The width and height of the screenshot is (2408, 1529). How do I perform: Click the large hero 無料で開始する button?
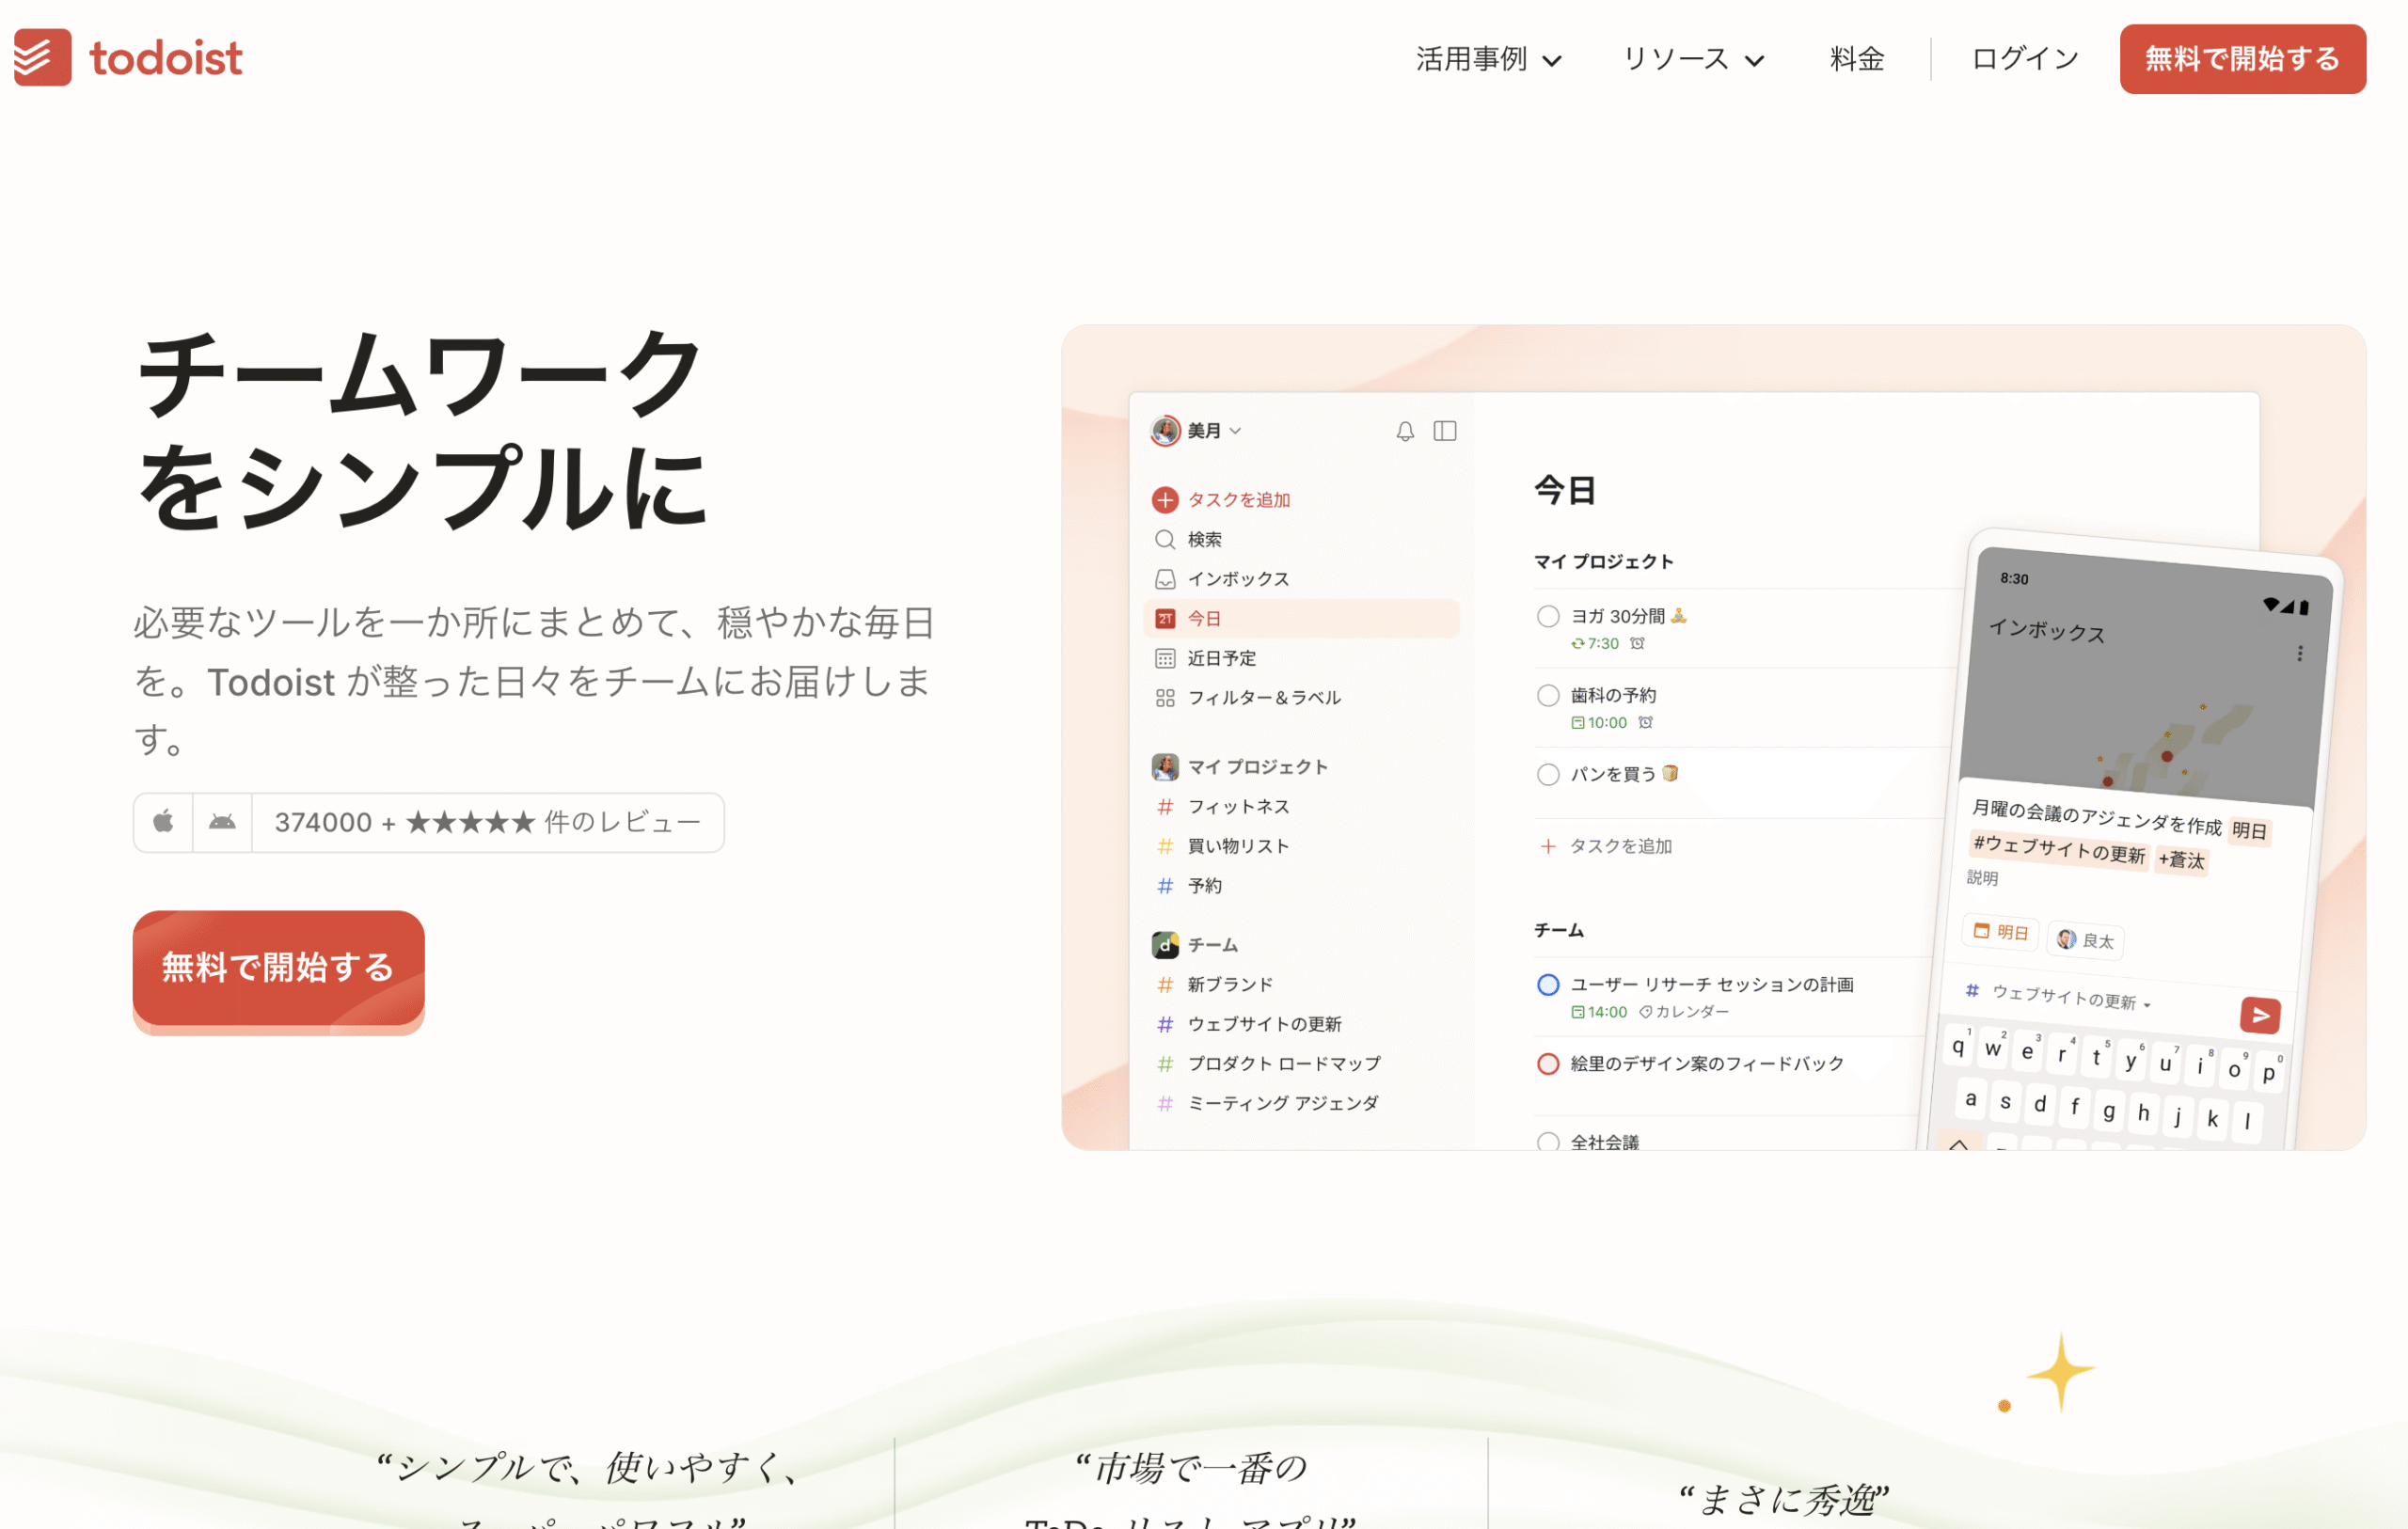click(278, 967)
